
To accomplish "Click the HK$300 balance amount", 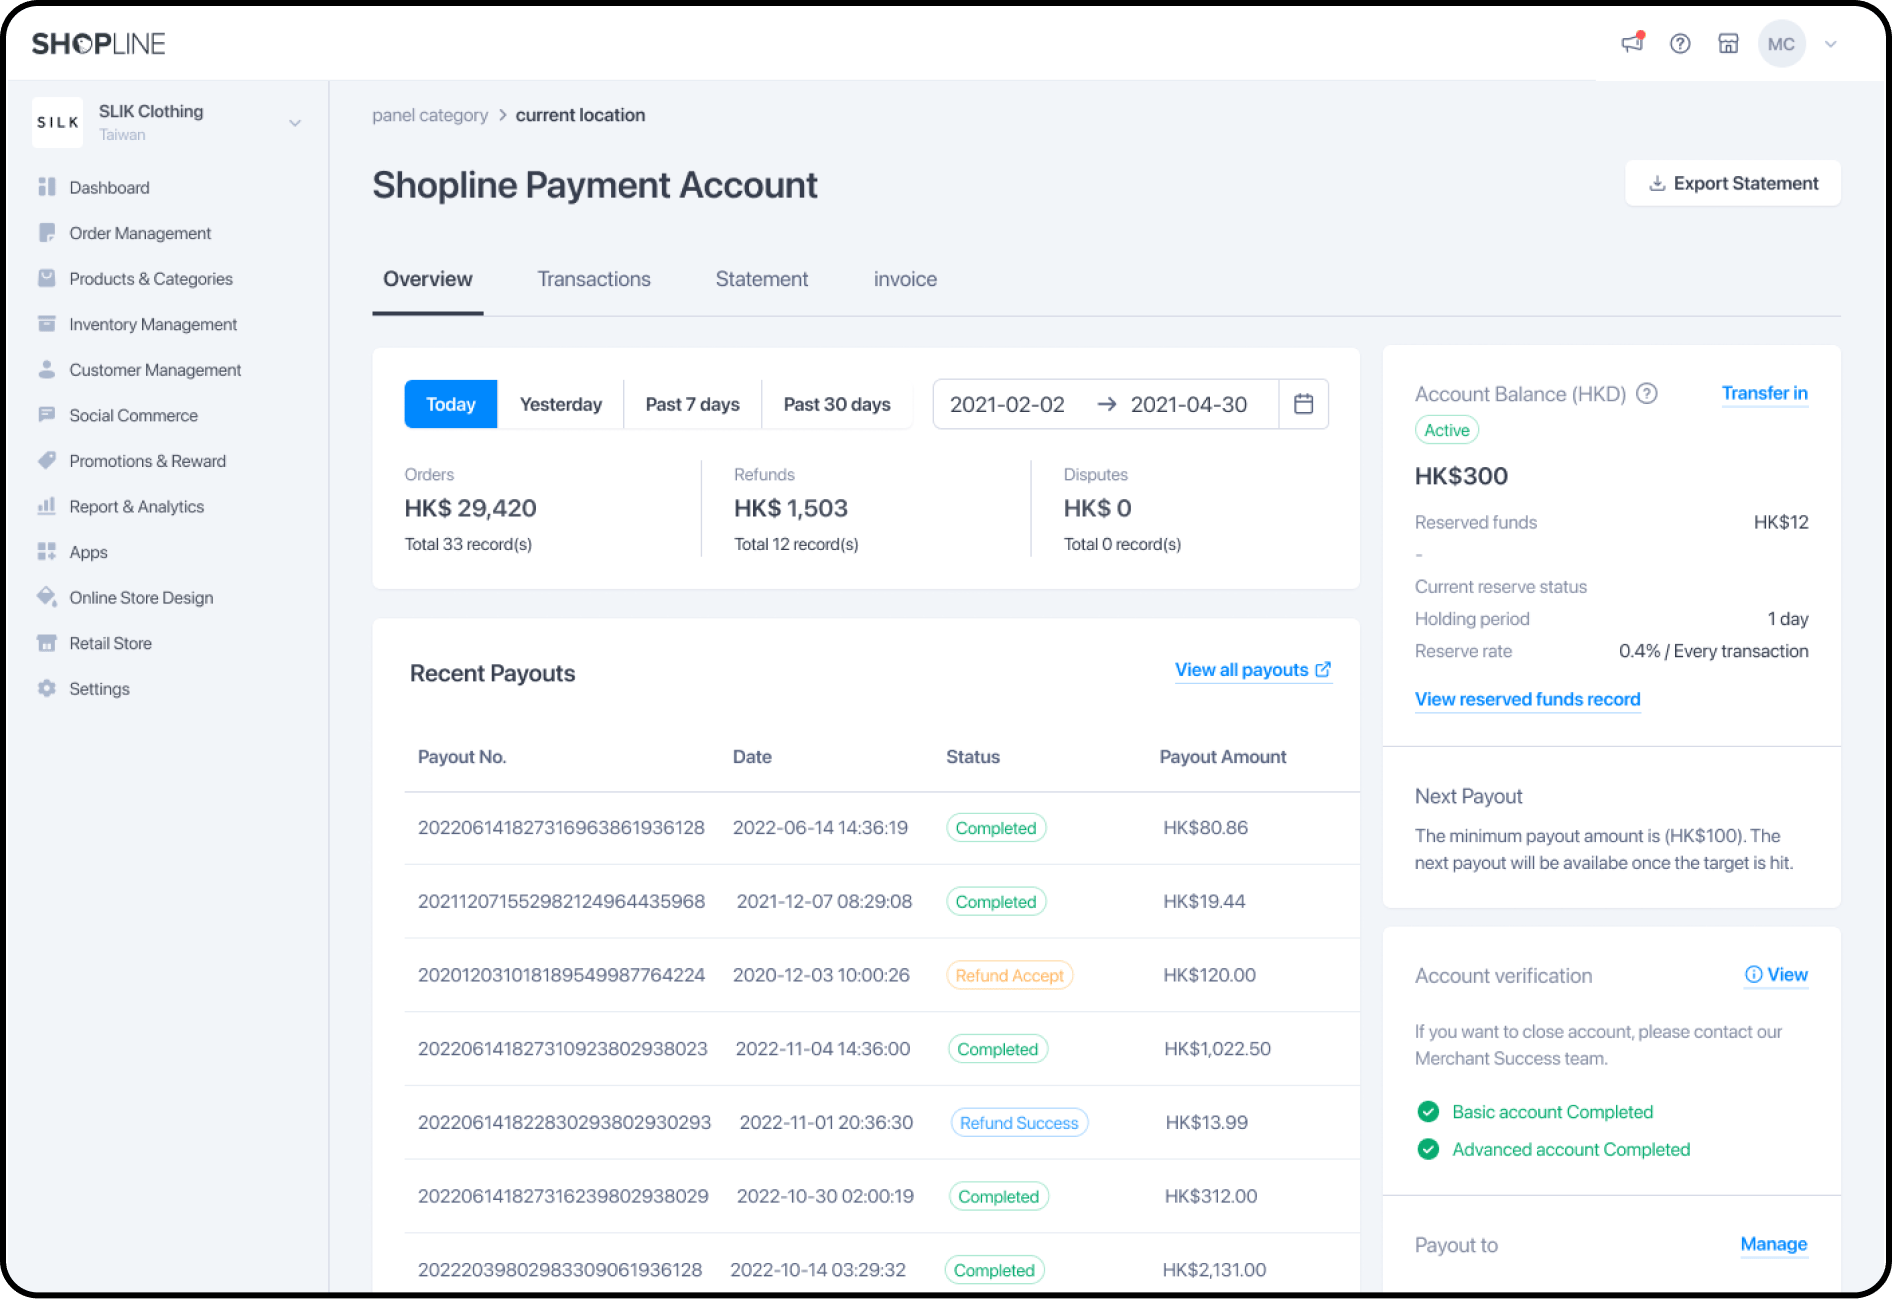I will 1461,476.
